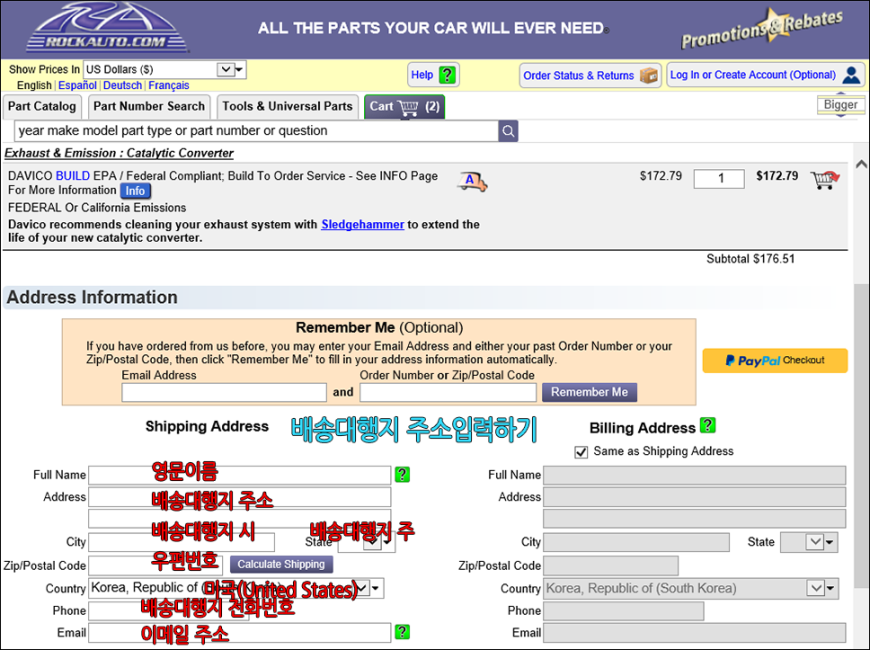This screenshot has width=870, height=650.
Task: Click the PayPal Checkout button
Action: [775, 360]
